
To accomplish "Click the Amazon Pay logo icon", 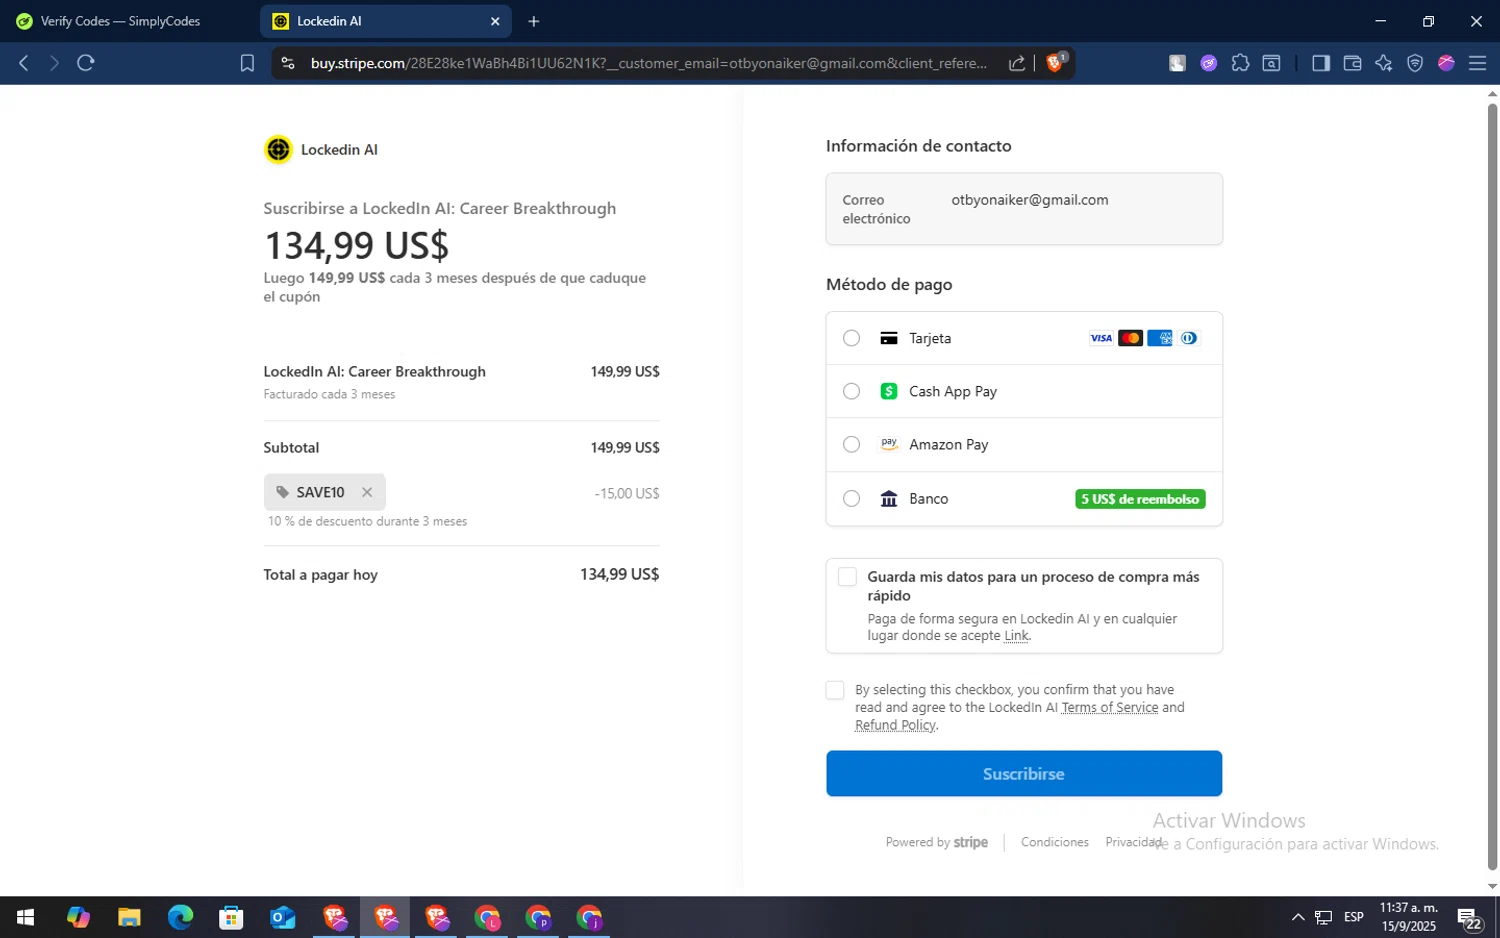I will [x=889, y=444].
